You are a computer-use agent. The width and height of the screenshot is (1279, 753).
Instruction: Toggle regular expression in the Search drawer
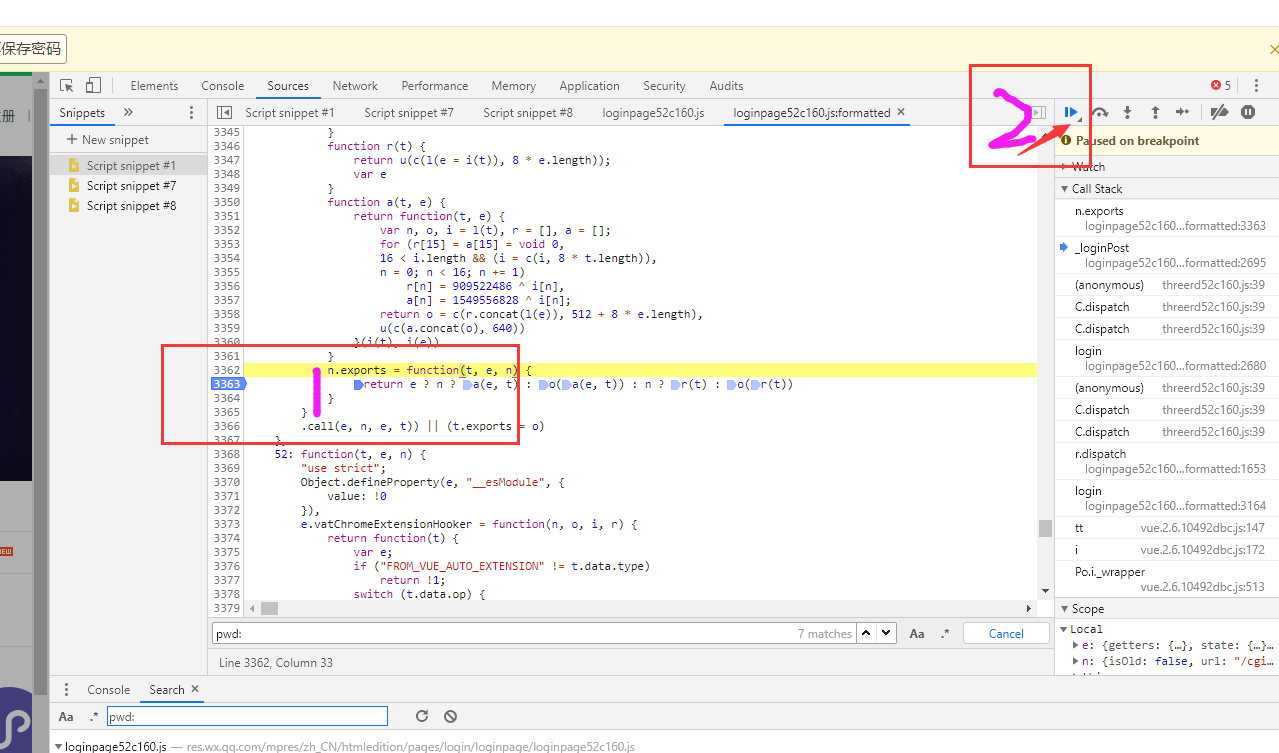click(x=93, y=716)
